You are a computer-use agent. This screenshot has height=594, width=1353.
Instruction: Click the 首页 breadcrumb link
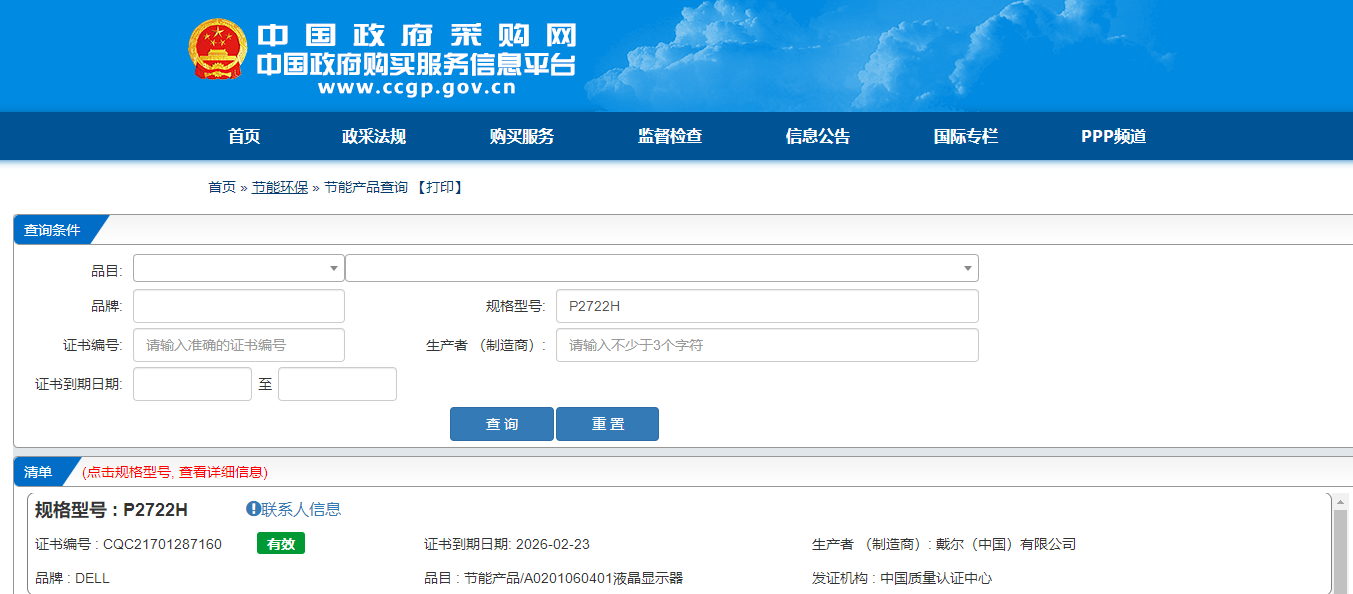coord(222,187)
